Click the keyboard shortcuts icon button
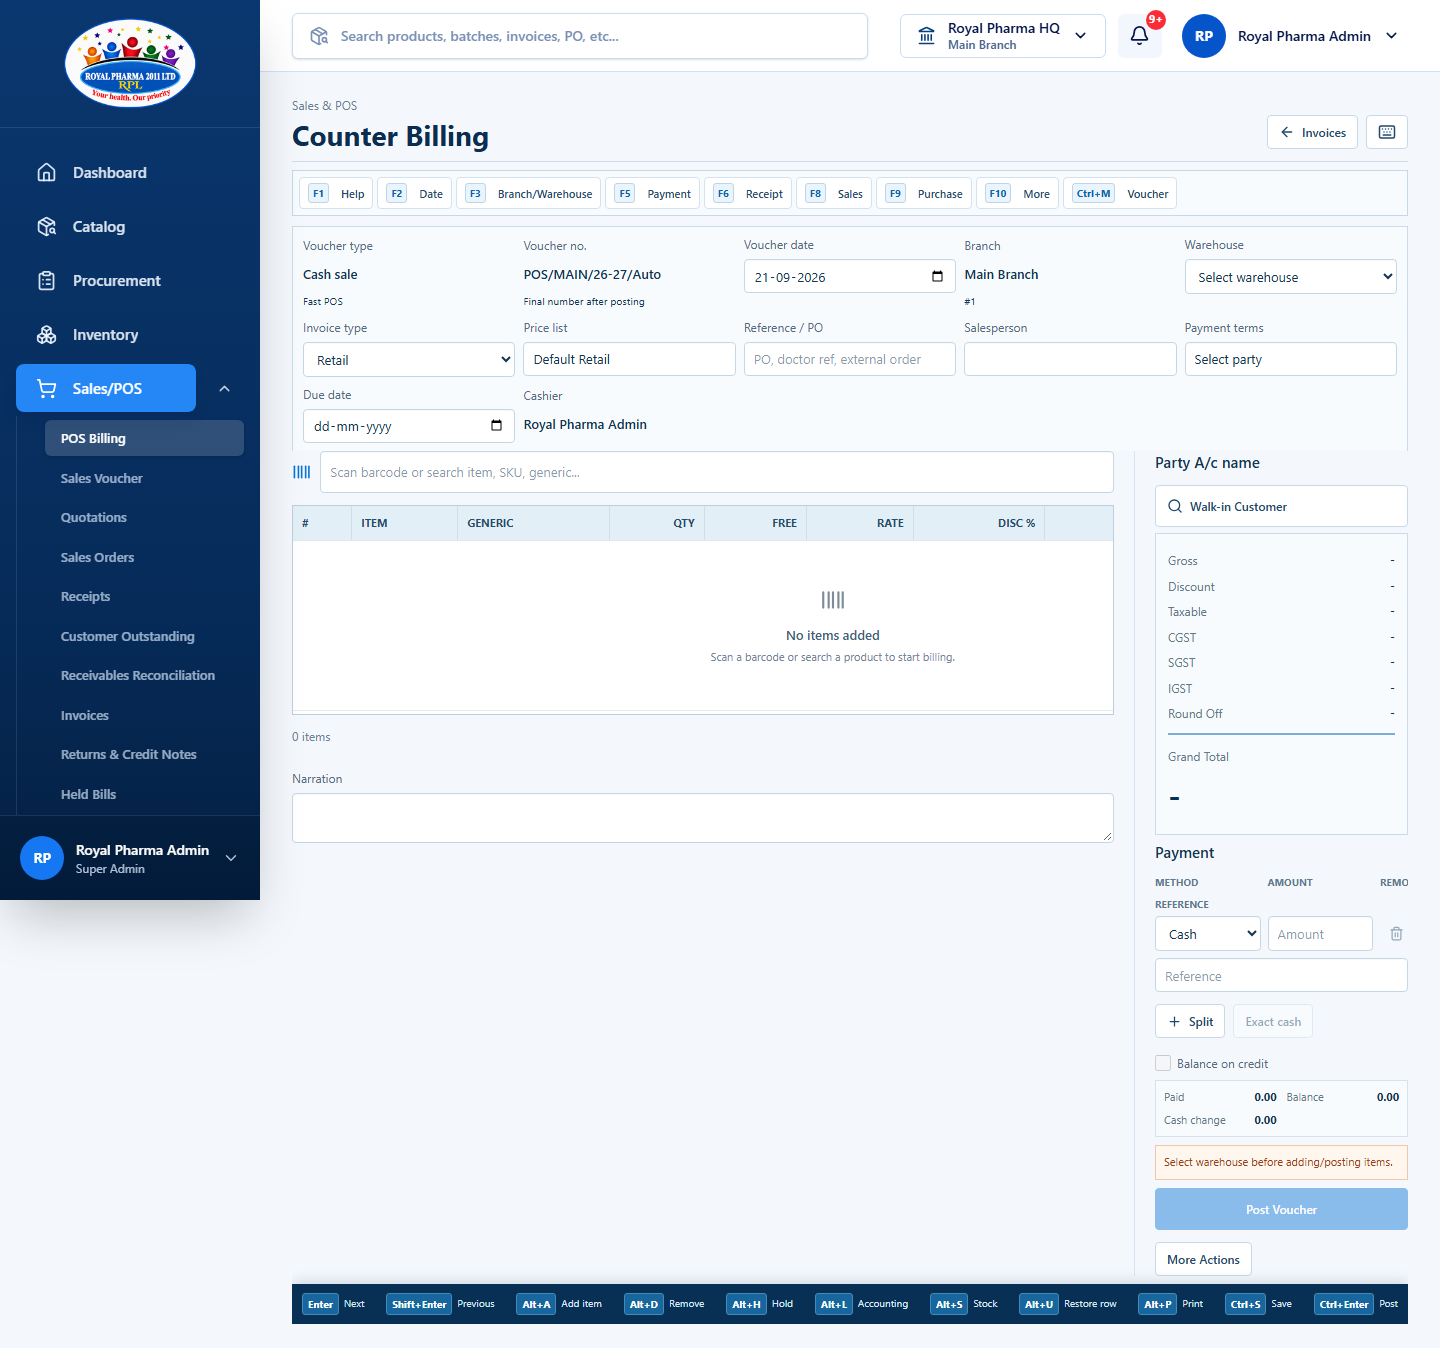This screenshot has width=1440, height=1348. 1387,132
